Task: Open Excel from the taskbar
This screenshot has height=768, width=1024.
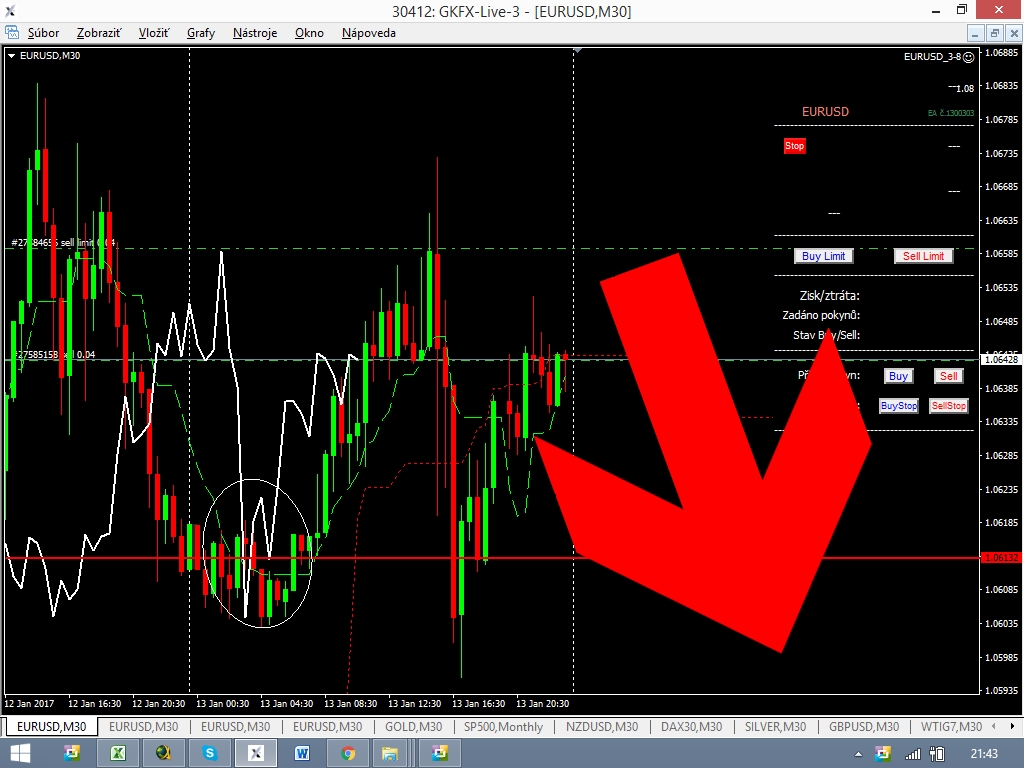Action: [118, 754]
